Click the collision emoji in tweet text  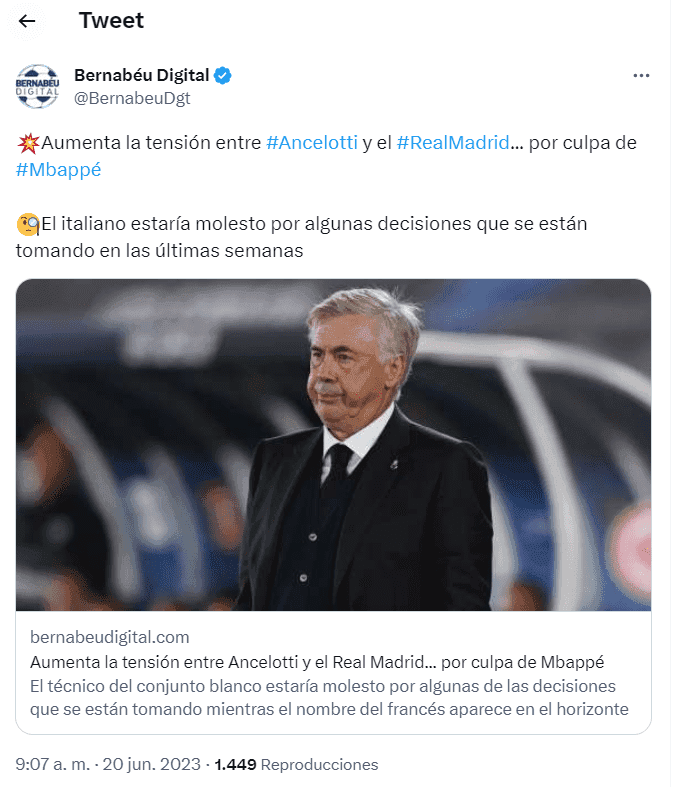28,144
